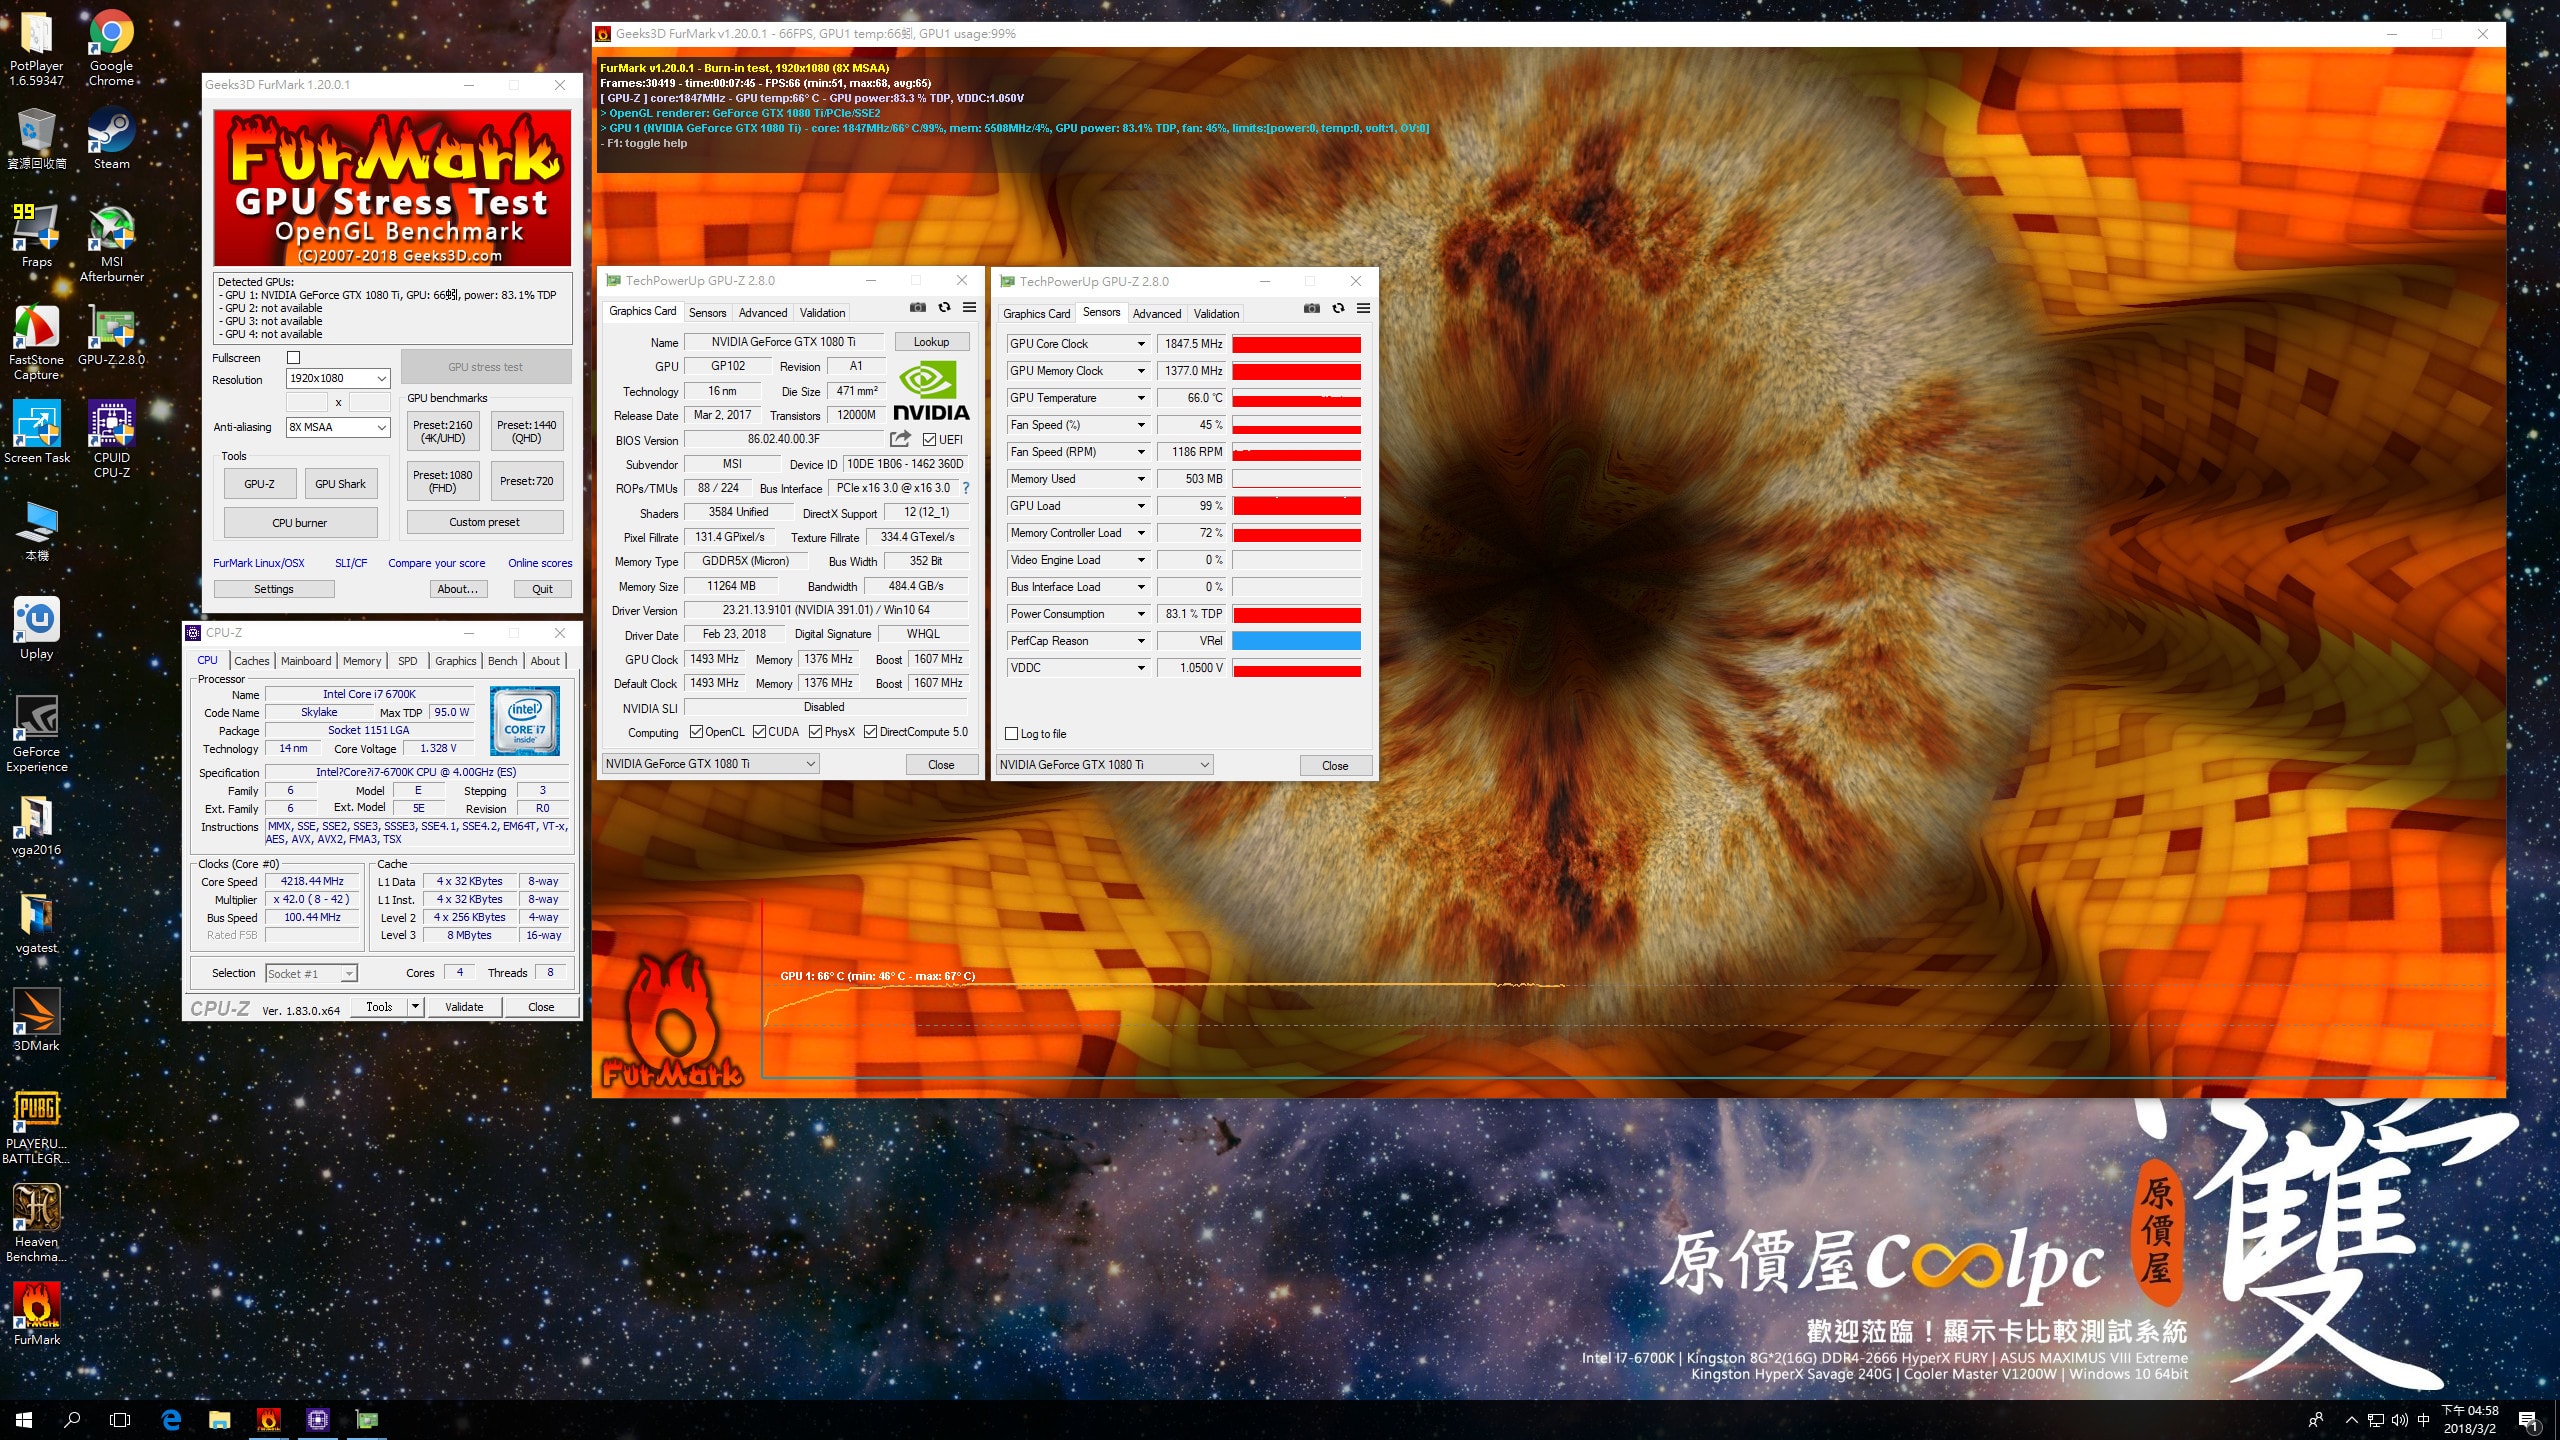Switch to Memory tab in CPU-Z
The image size is (2560, 1440).
click(362, 661)
